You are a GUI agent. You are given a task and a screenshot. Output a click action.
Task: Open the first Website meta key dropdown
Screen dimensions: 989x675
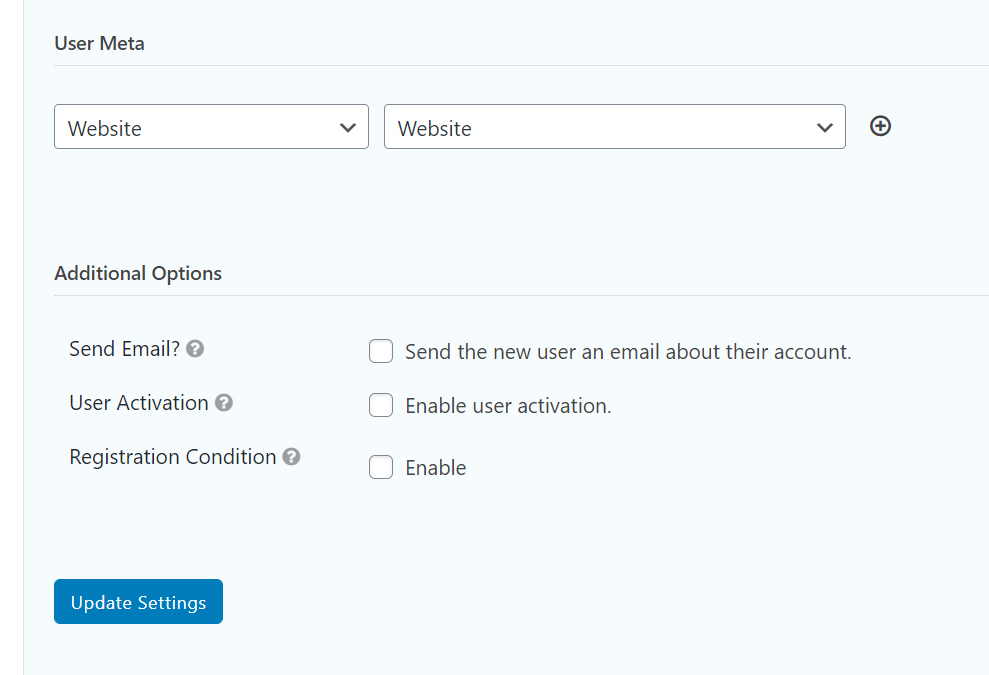[211, 127]
